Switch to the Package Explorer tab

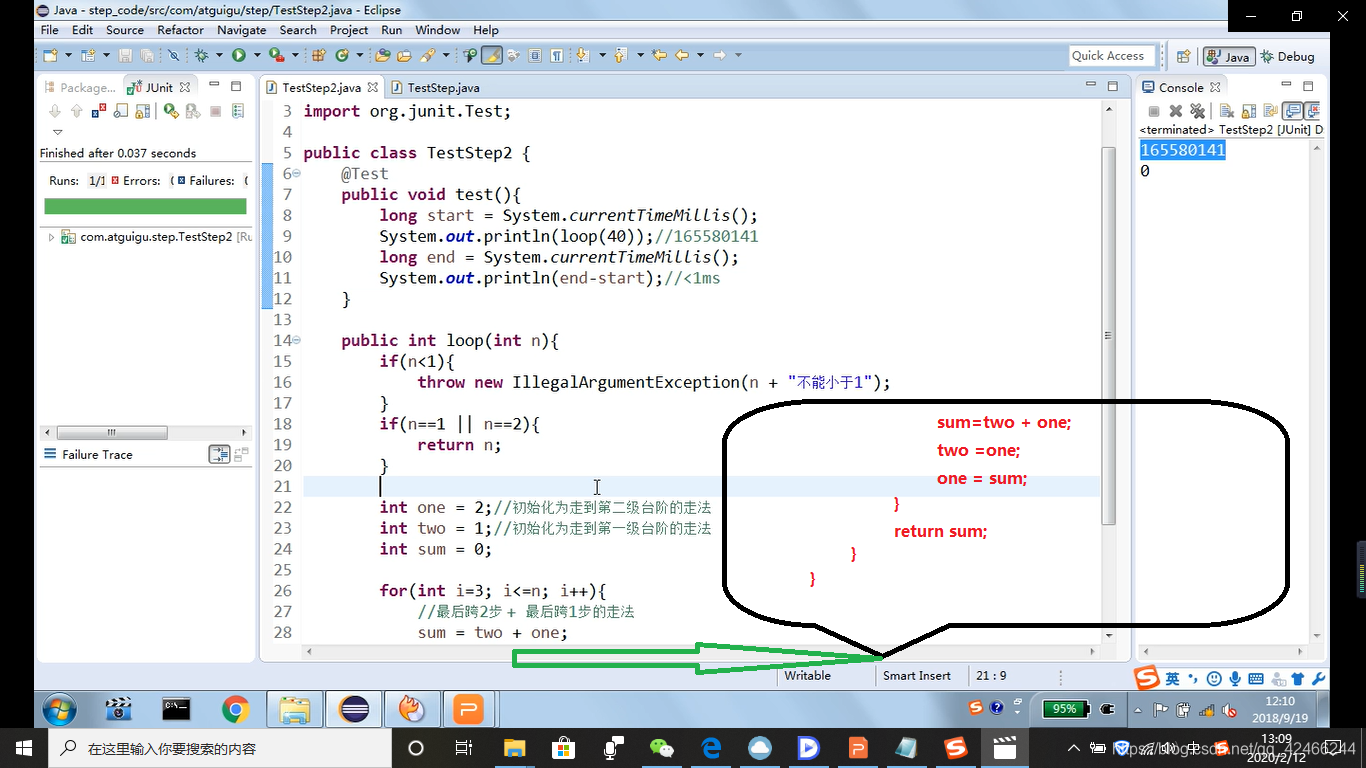click(80, 88)
